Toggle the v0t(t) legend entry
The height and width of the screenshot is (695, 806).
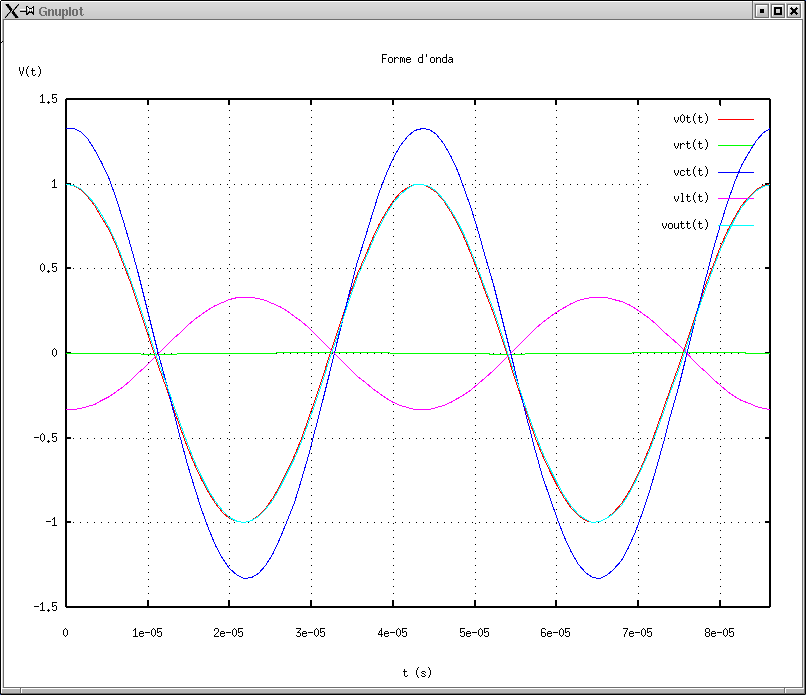tap(690, 119)
